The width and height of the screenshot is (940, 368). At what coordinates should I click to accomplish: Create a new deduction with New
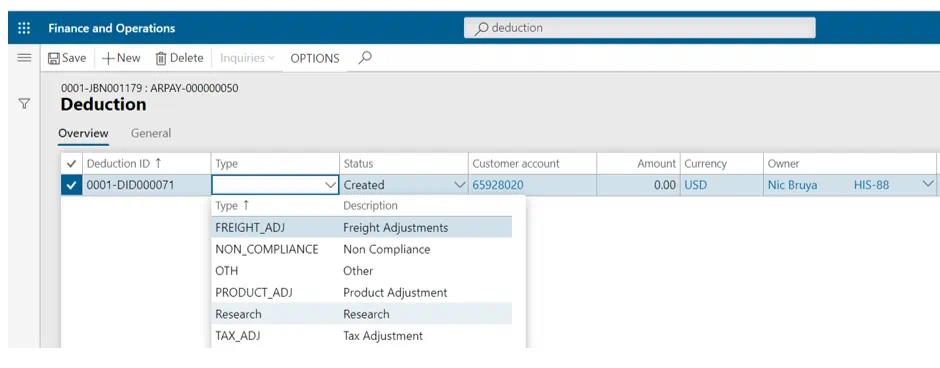coord(121,58)
